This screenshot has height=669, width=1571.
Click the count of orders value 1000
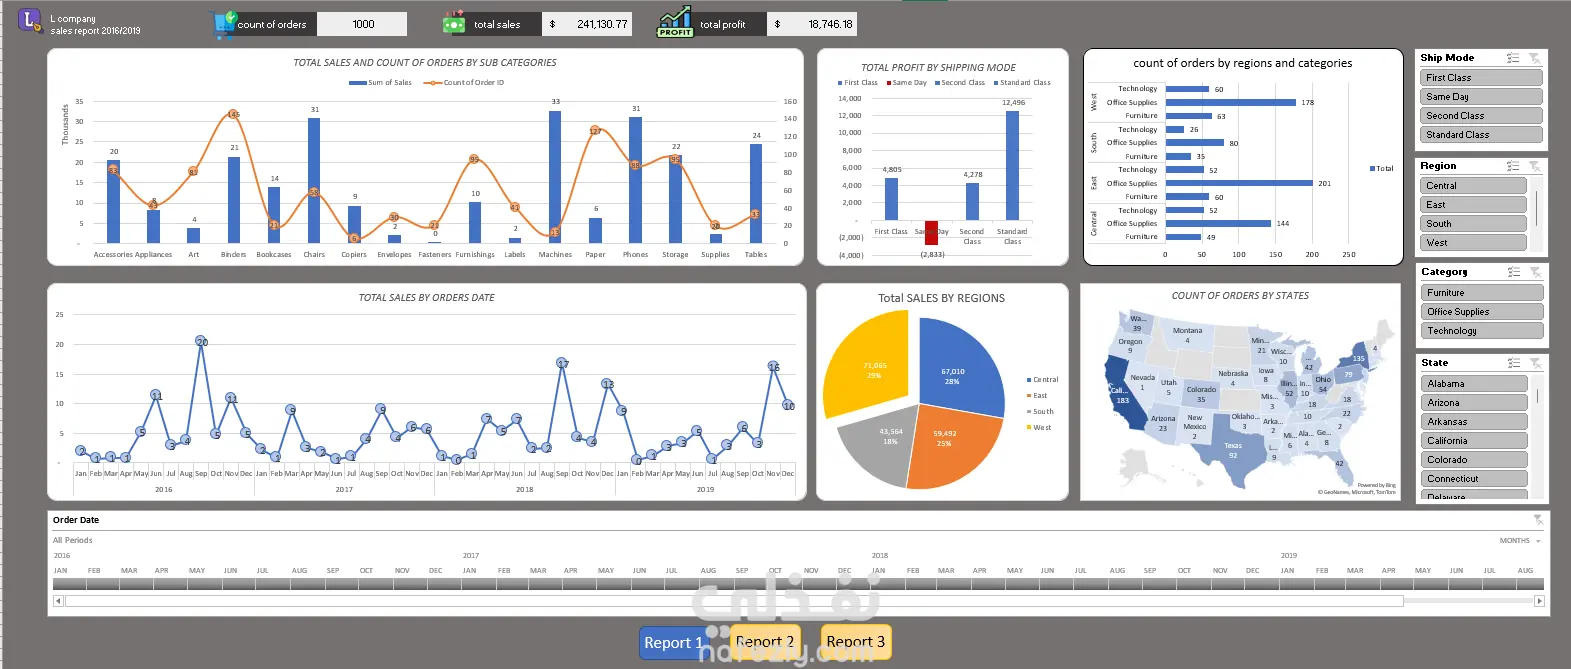363,24
